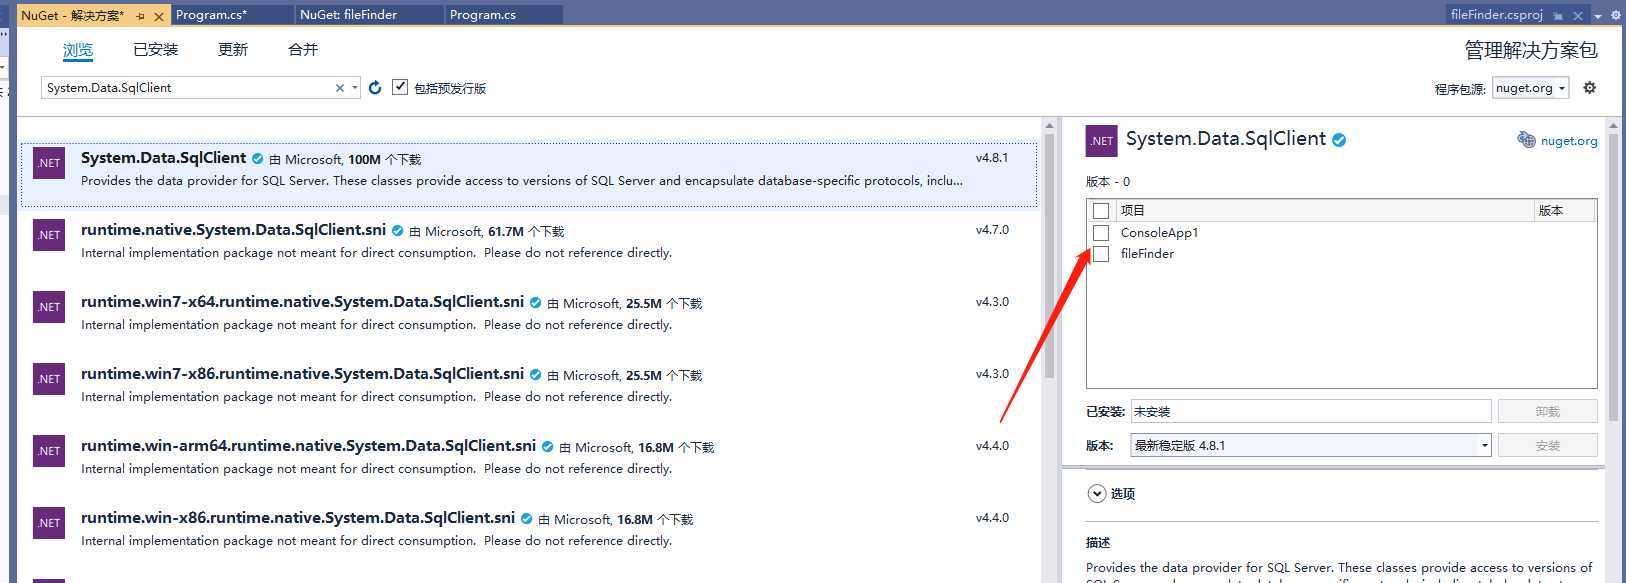This screenshot has height=583, width=1626.
Task: Click verified badge of System.Data.SqlClient list item
Action: coord(257,159)
